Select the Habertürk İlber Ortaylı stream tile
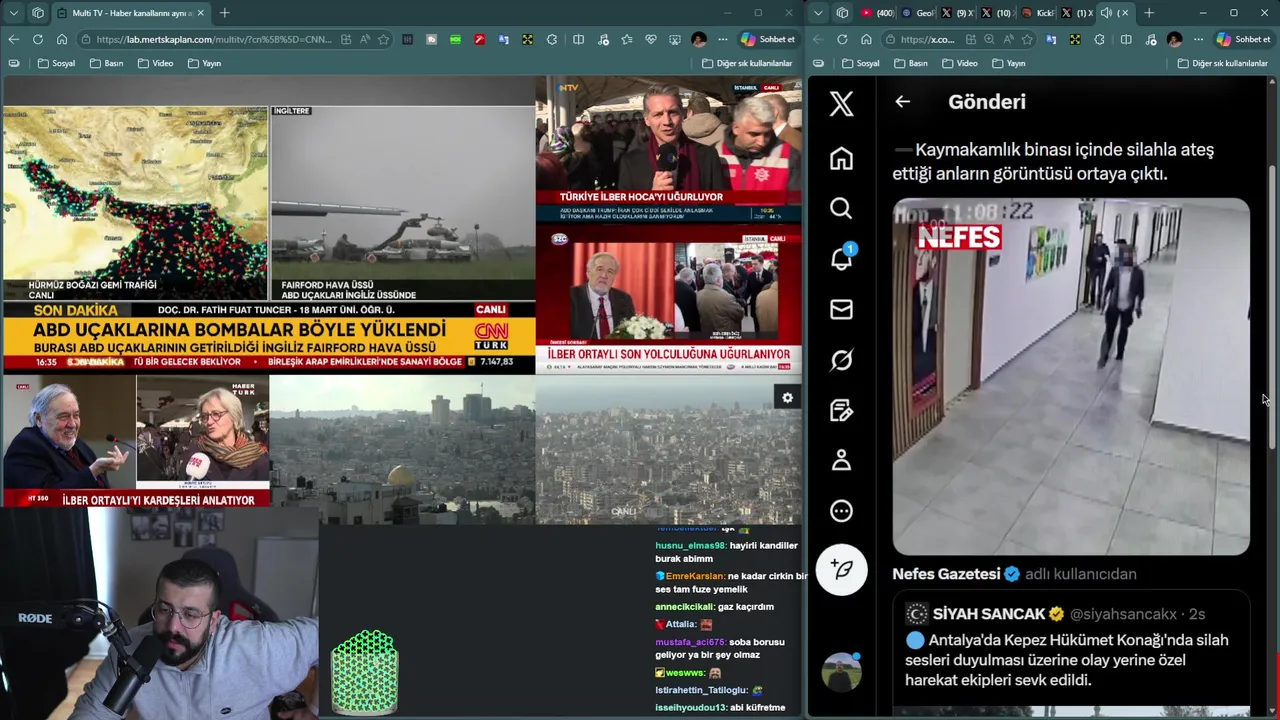Screen dimensions: 1280x720 135,441
